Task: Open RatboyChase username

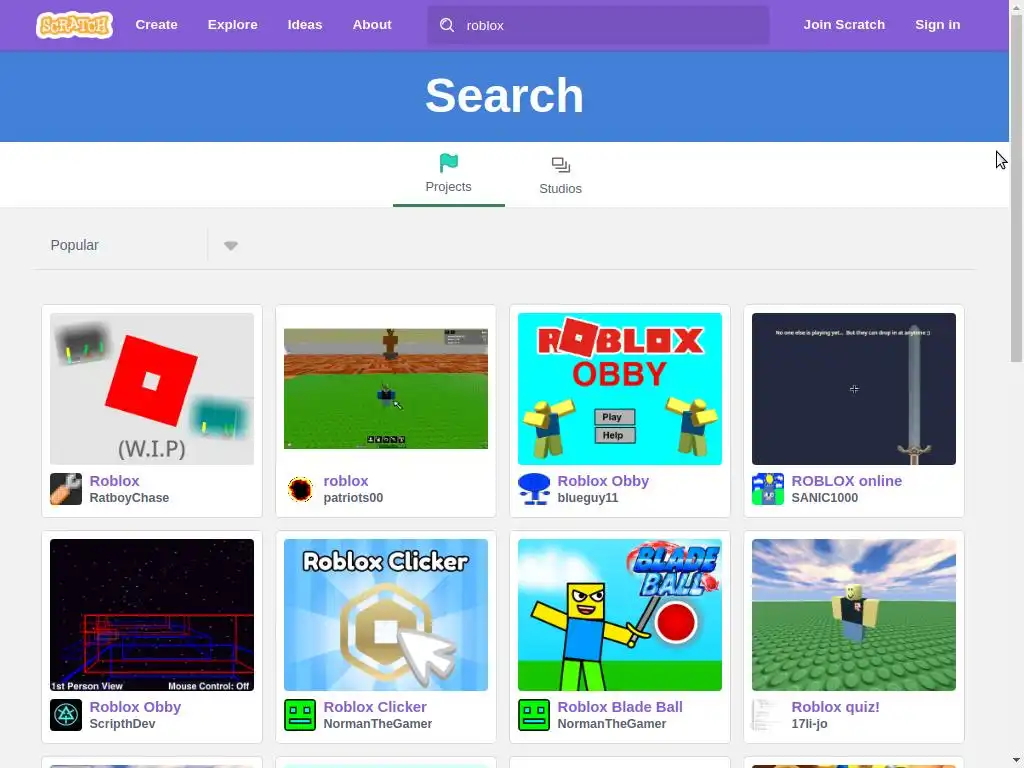Action: point(129,498)
